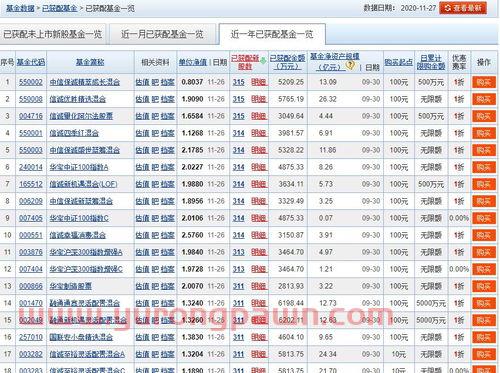500x373 pixels.
Task: Open the 已获配基金 breadcrumb link
Action: [60, 8]
